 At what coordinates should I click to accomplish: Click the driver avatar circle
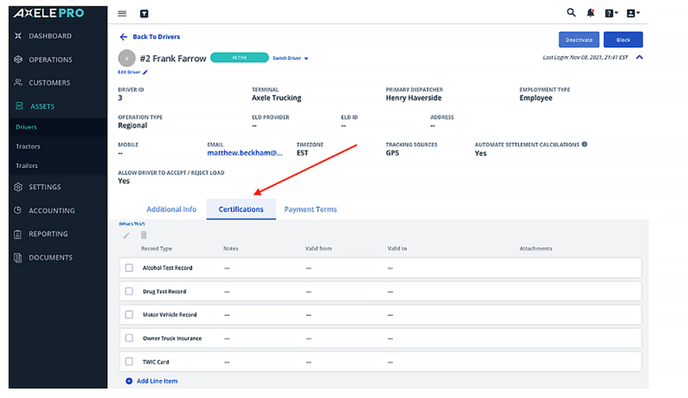point(127,58)
